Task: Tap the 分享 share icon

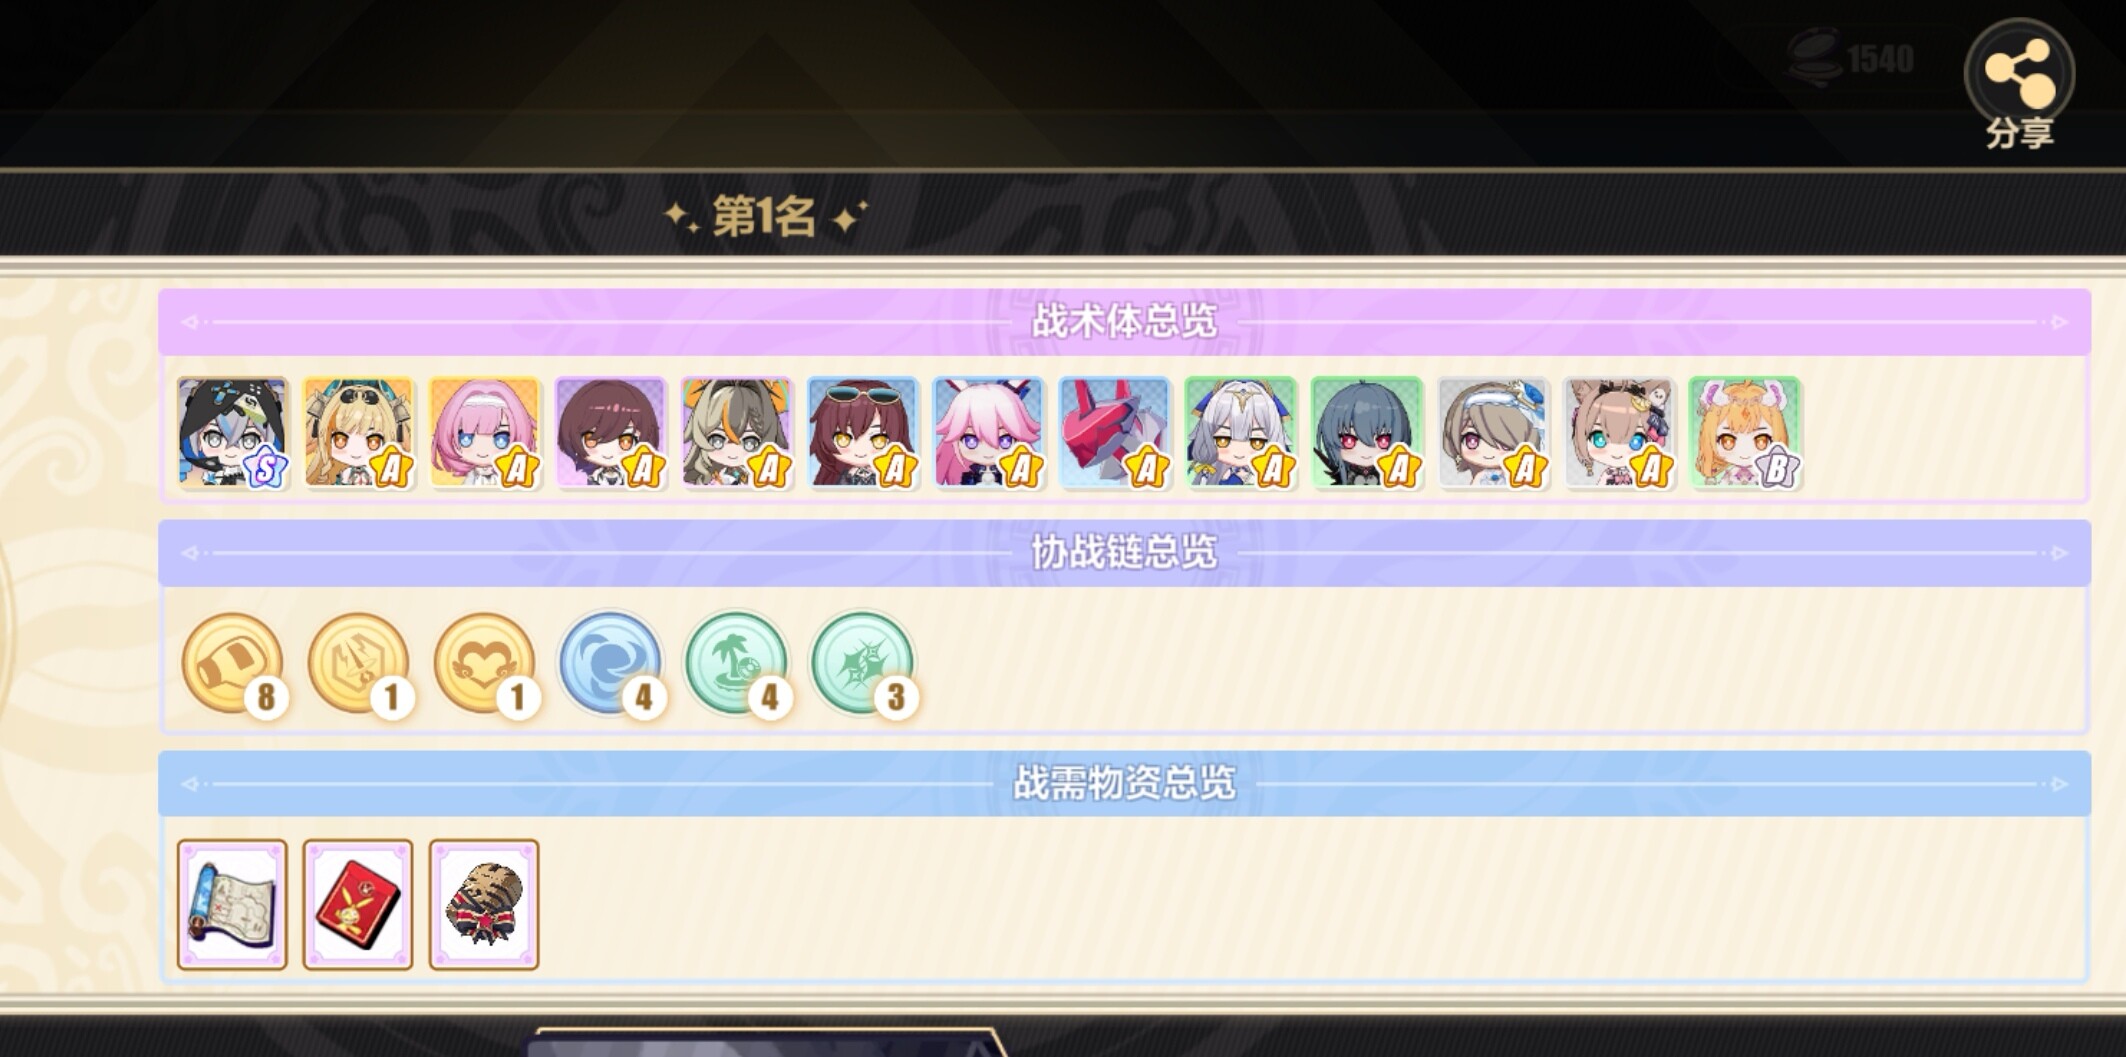Action: coord(2019,86)
